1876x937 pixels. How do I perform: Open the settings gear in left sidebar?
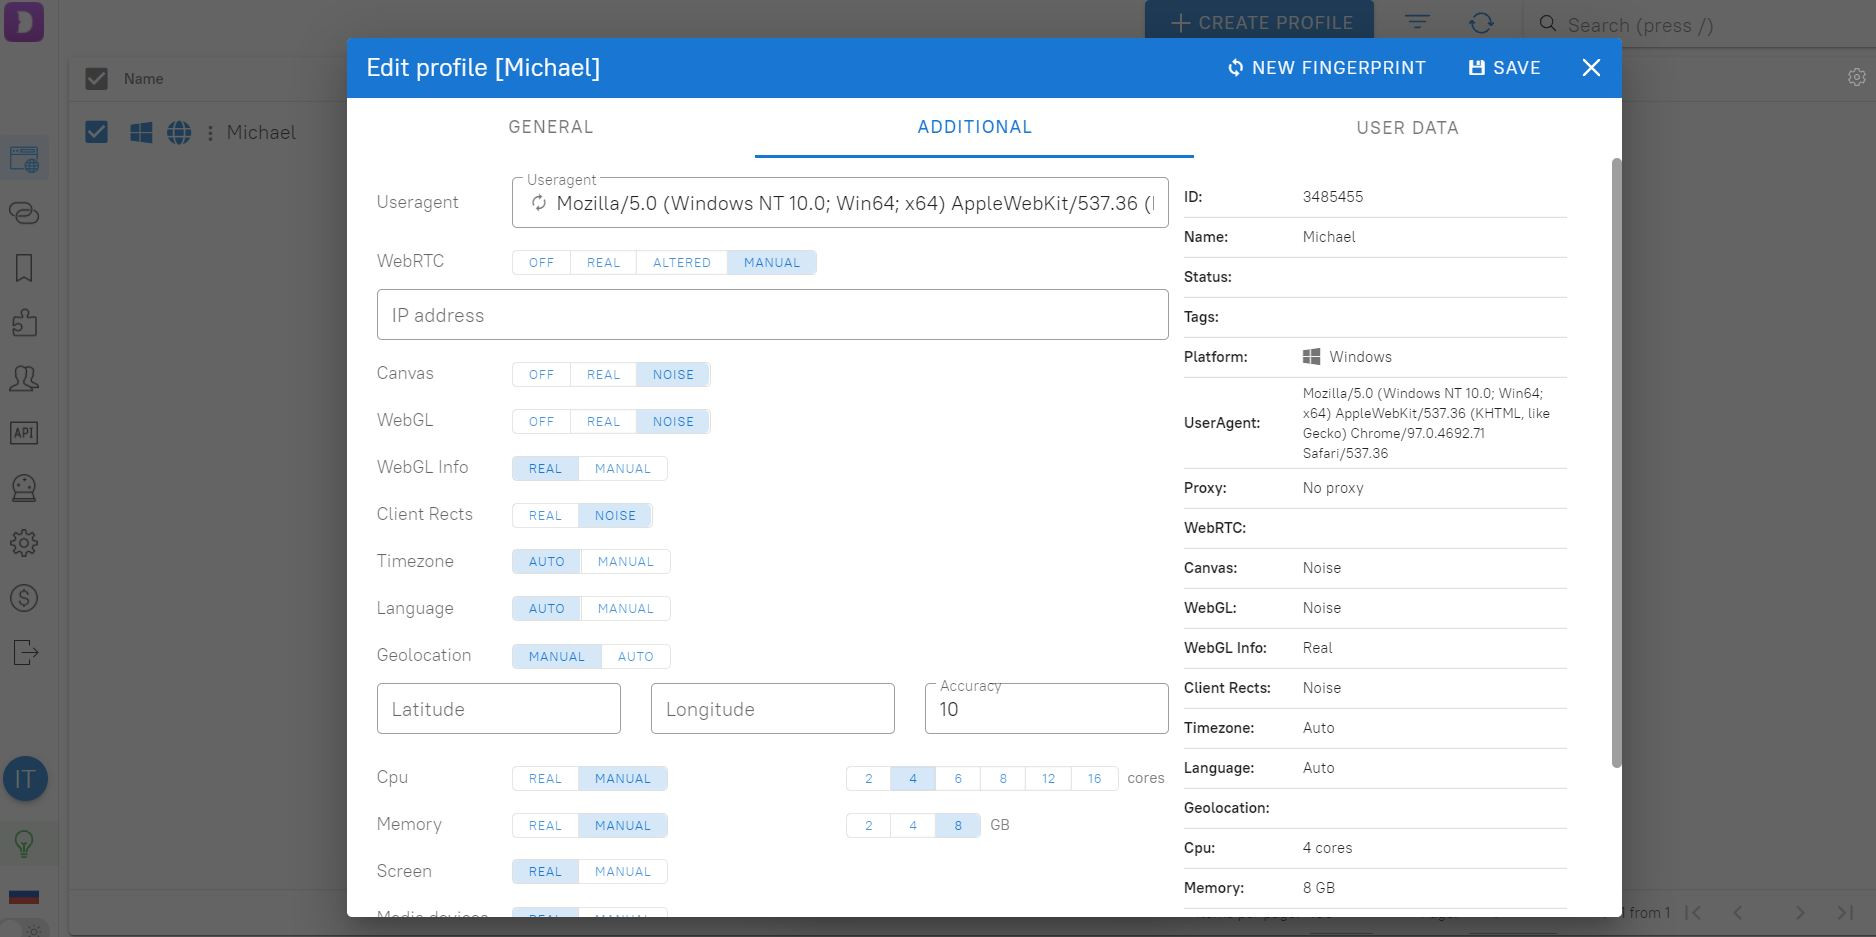click(24, 543)
